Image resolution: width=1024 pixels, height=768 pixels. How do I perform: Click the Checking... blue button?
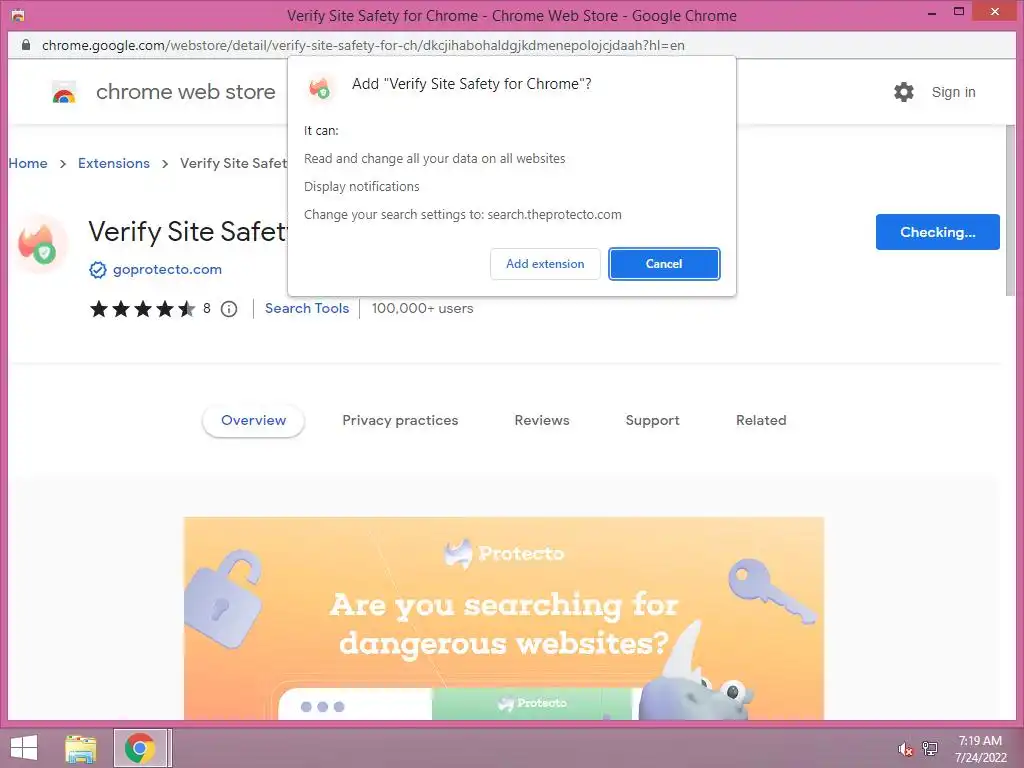tap(937, 232)
